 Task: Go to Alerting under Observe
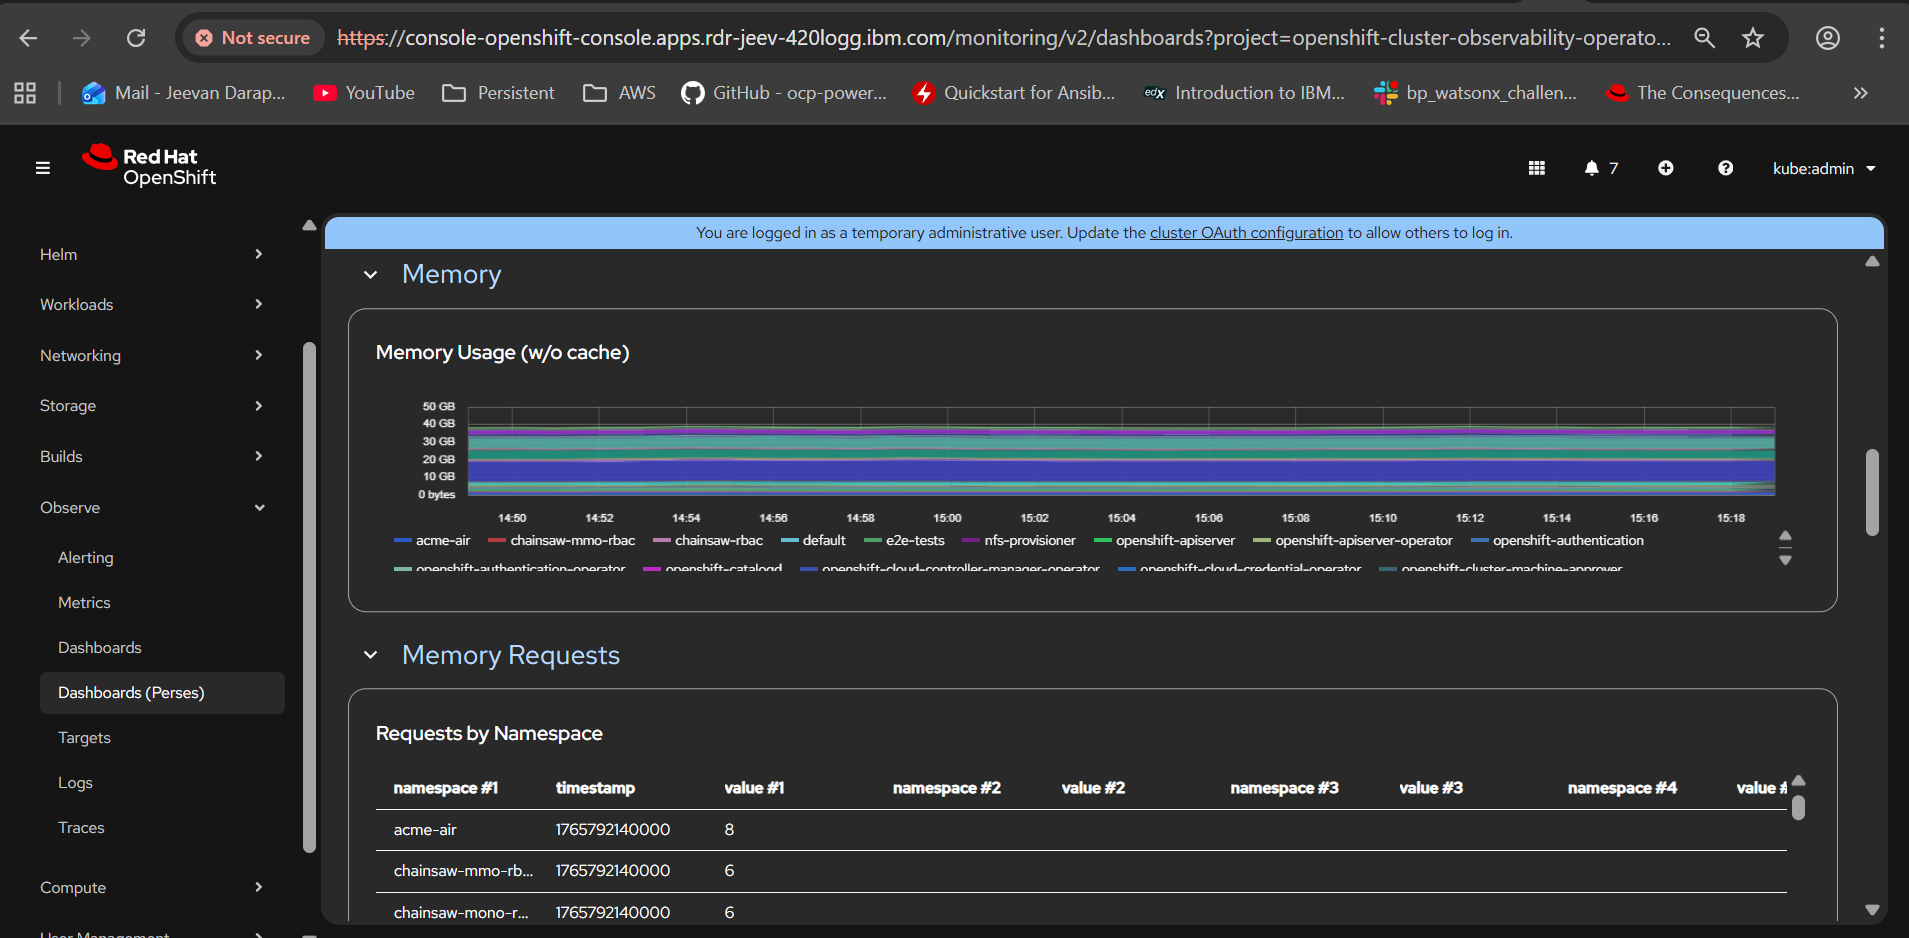[x=86, y=558]
